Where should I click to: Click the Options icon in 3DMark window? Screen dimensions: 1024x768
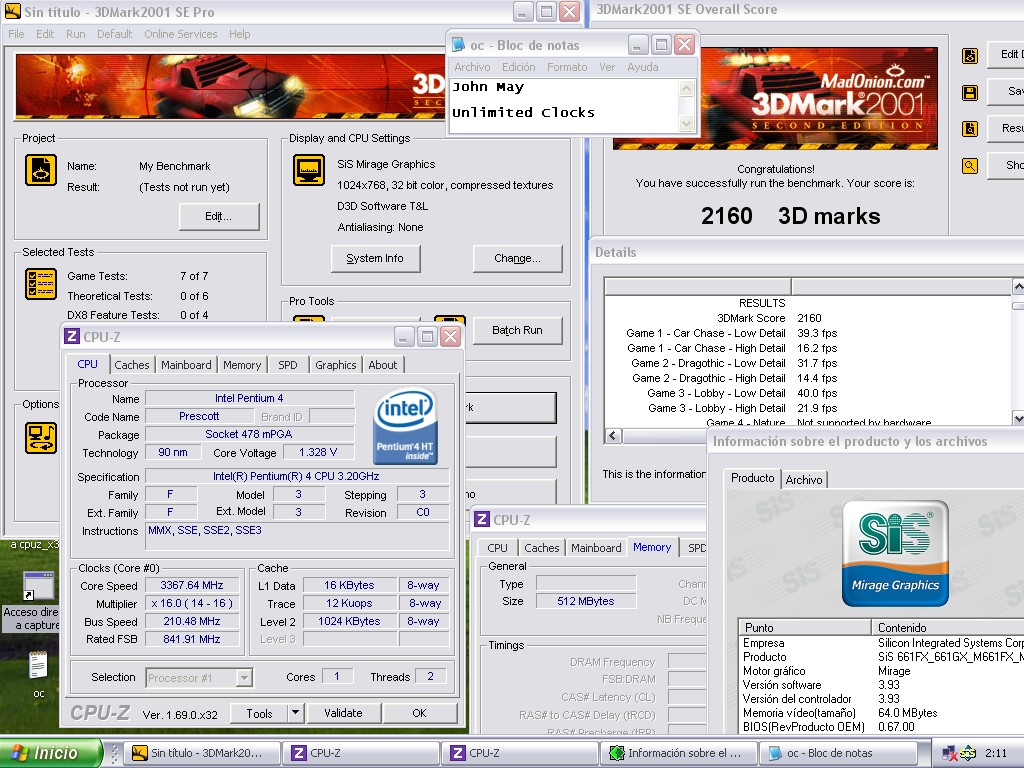(40, 438)
